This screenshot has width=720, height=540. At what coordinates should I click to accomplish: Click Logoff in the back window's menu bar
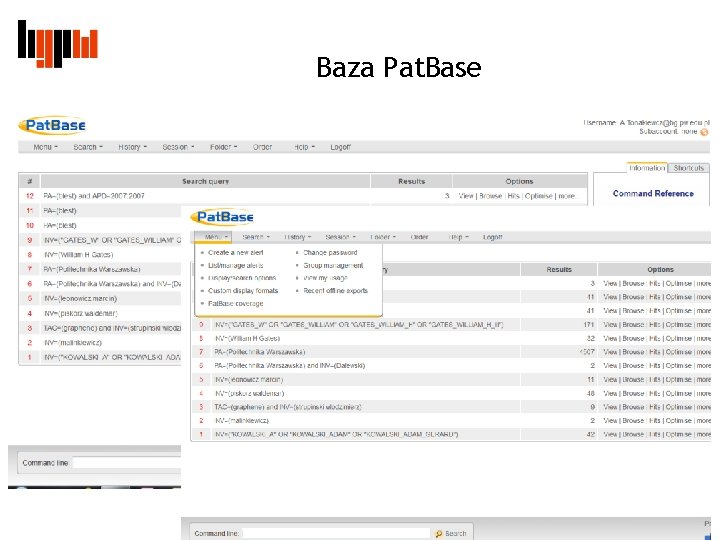(340, 147)
